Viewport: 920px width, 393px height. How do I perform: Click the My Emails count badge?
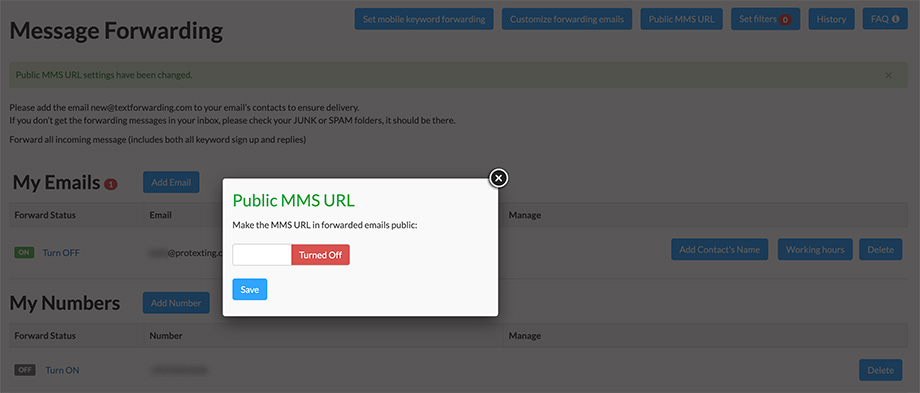[111, 184]
